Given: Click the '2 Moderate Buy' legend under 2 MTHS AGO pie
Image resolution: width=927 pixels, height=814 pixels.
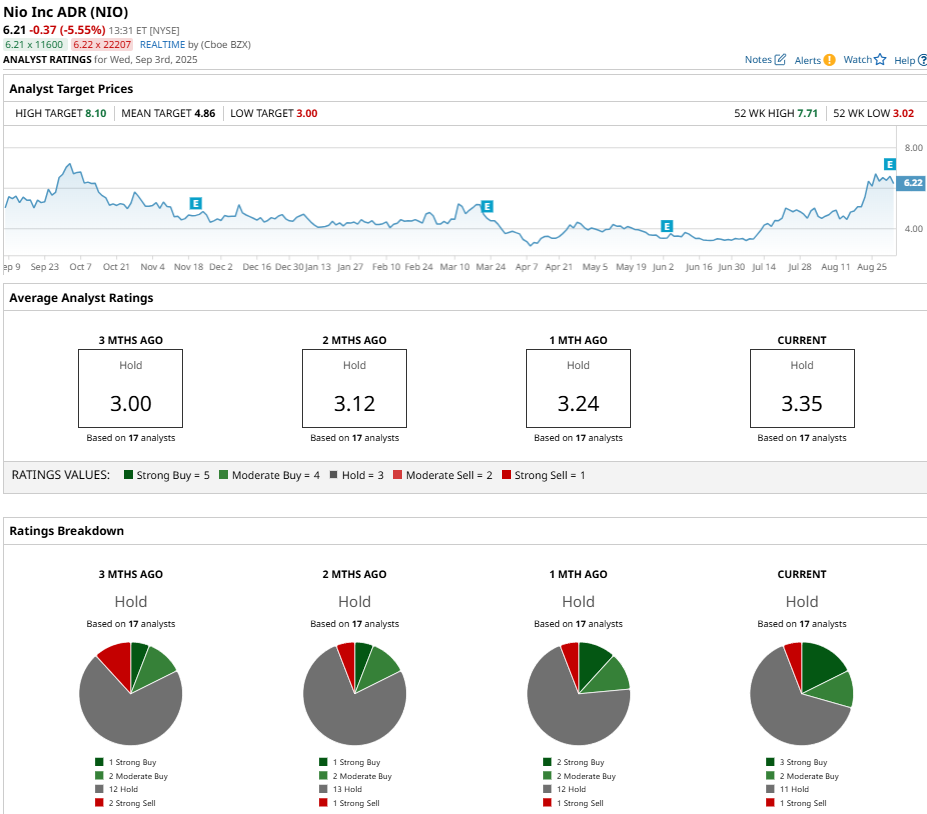Looking at the screenshot, I should coord(355,776).
